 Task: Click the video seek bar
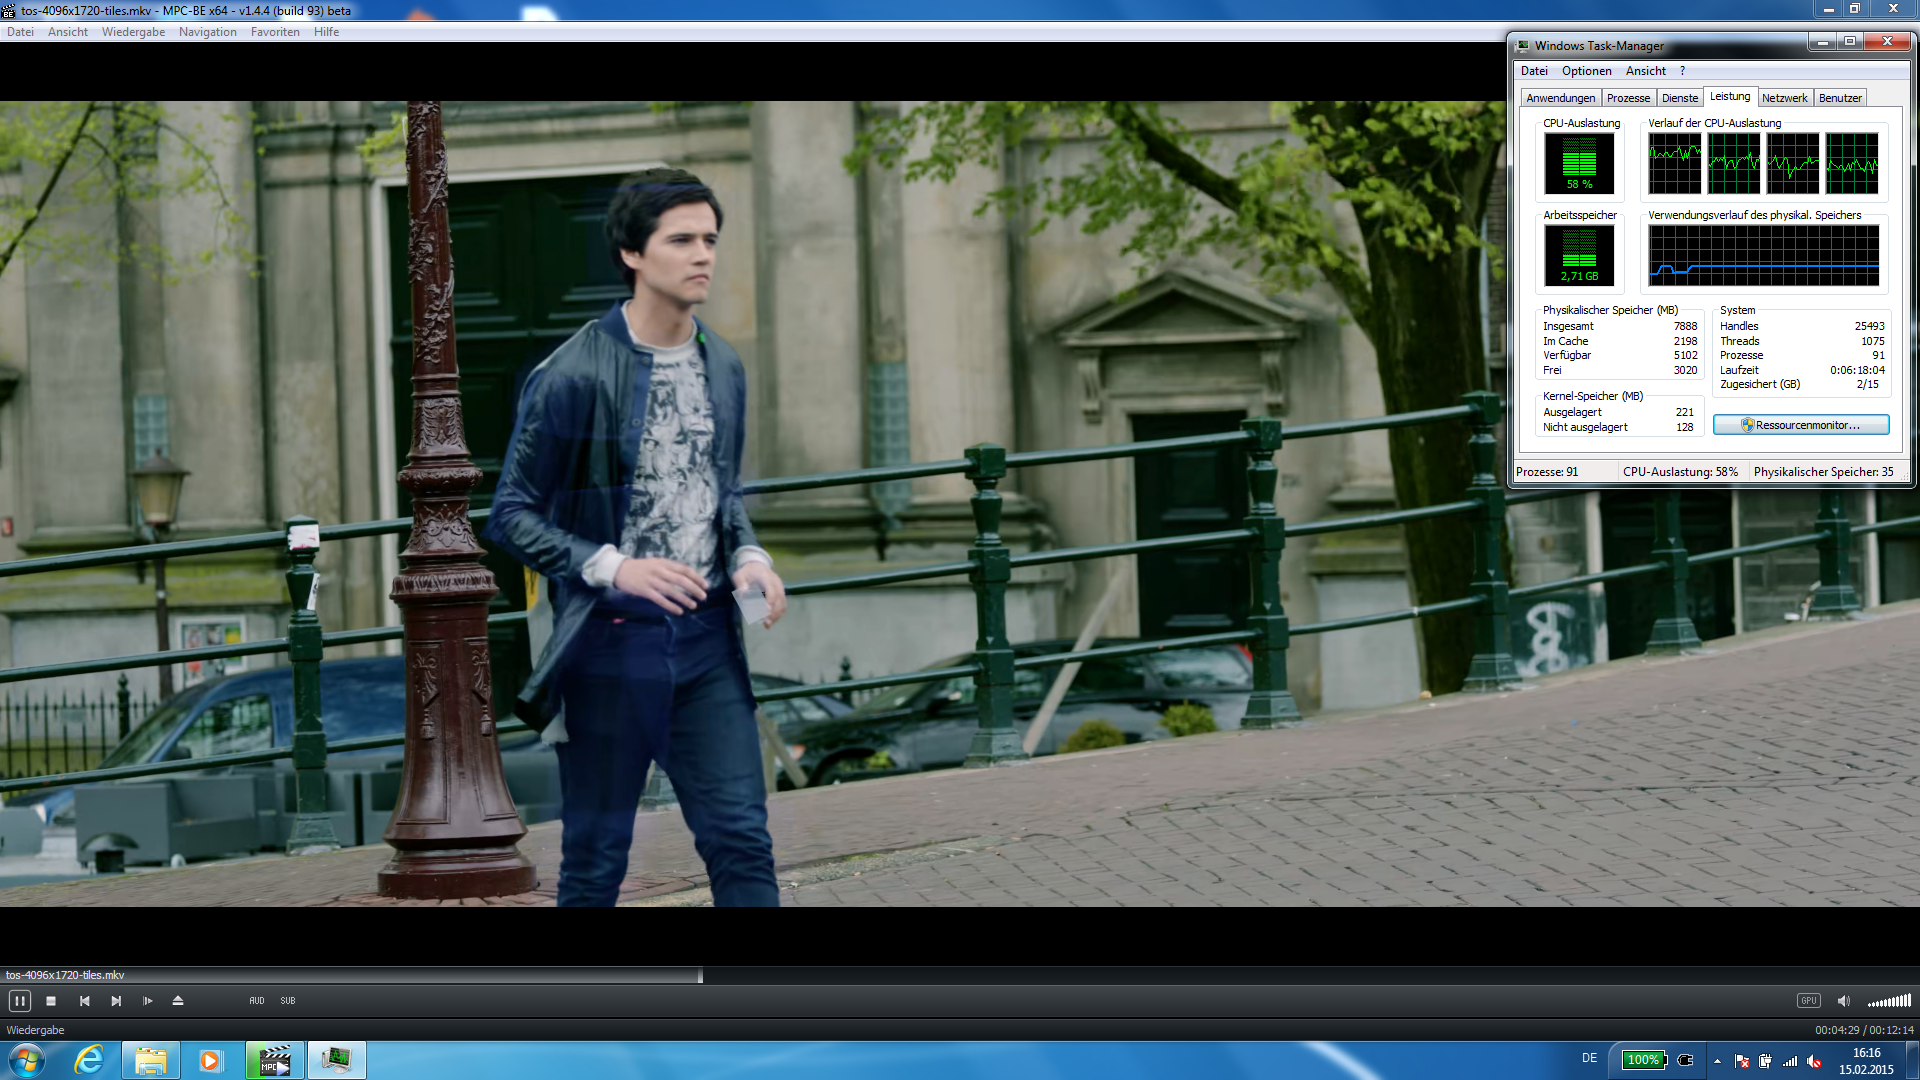[960, 975]
